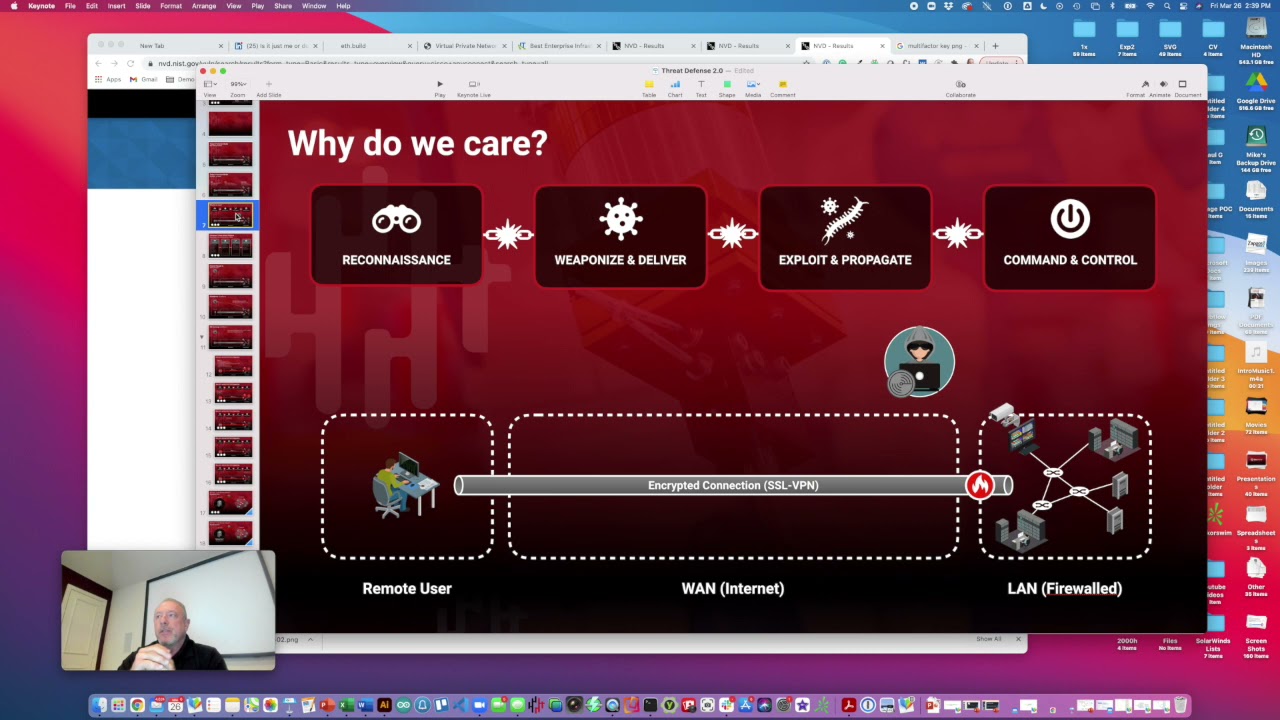Select the Weaponize & Deliver box

(620, 236)
